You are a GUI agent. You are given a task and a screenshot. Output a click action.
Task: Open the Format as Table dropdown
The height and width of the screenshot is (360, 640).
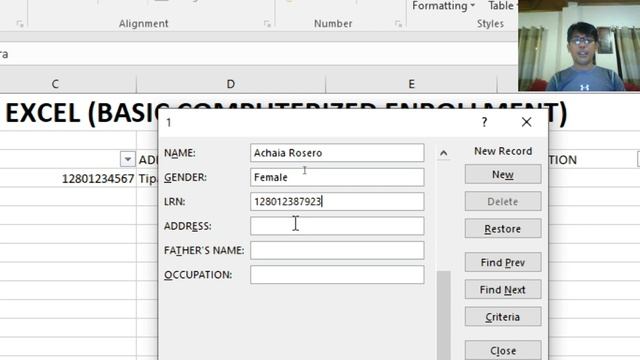click(502, 6)
